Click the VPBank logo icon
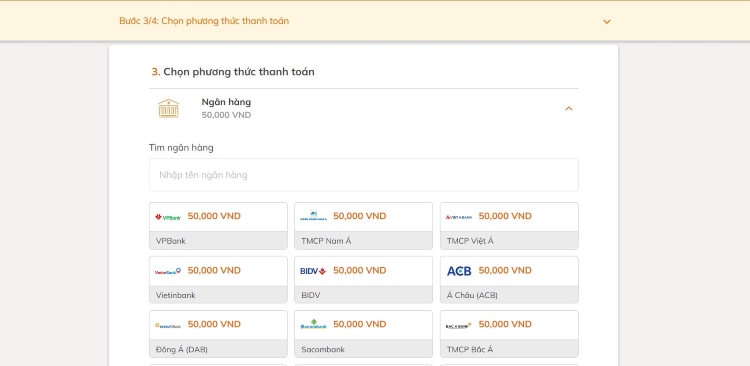The width and height of the screenshot is (750, 366). (168, 217)
